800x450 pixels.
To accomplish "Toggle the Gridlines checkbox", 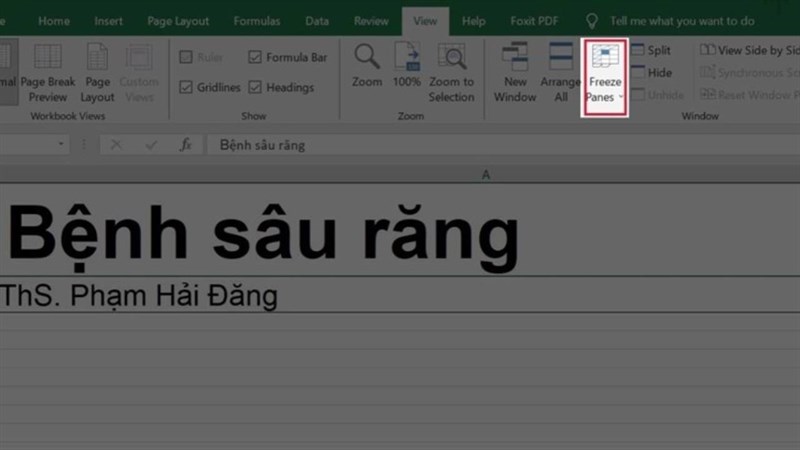I will point(186,87).
